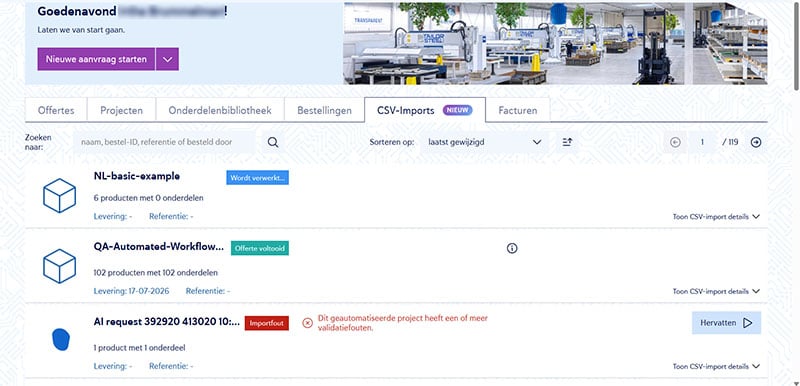Expand CSV-import details for NL-basic-example
This screenshot has height=386, width=800.
click(716, 217)
